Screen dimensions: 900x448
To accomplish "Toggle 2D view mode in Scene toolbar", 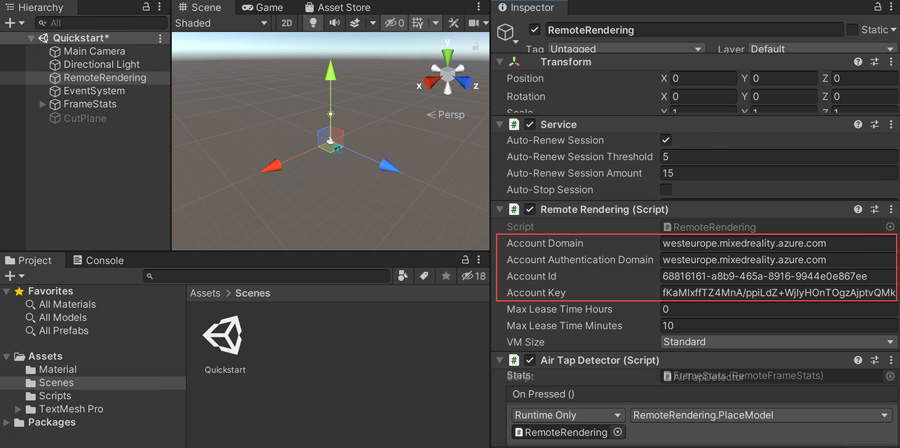I will (x=287, y=23).
